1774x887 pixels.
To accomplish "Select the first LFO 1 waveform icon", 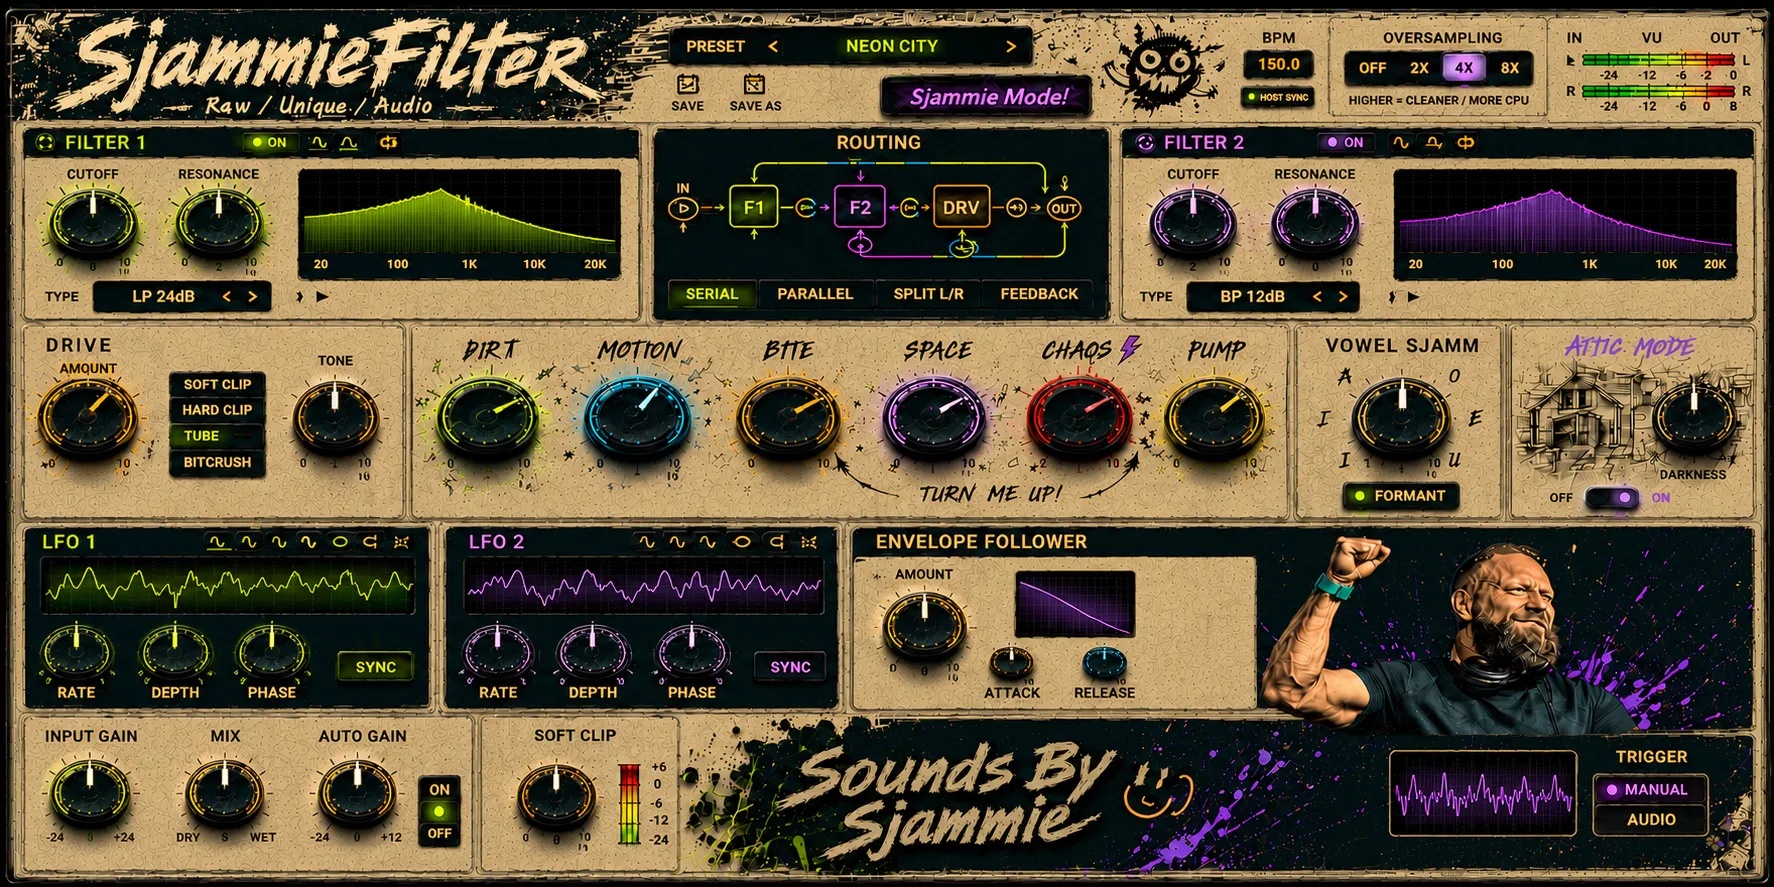I will tap(218, 542).
